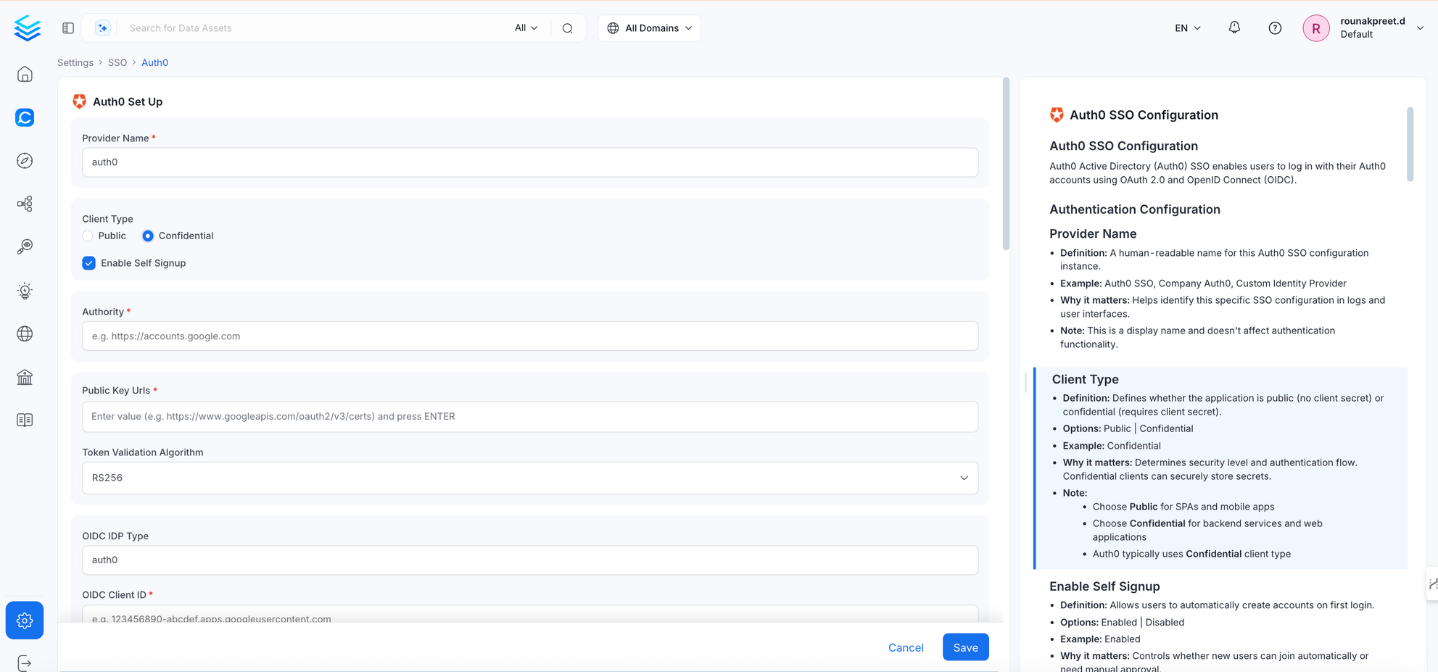Click inside the Authority input field
This screenshot has width=1438, height=672.
click(x=530, y=336)
